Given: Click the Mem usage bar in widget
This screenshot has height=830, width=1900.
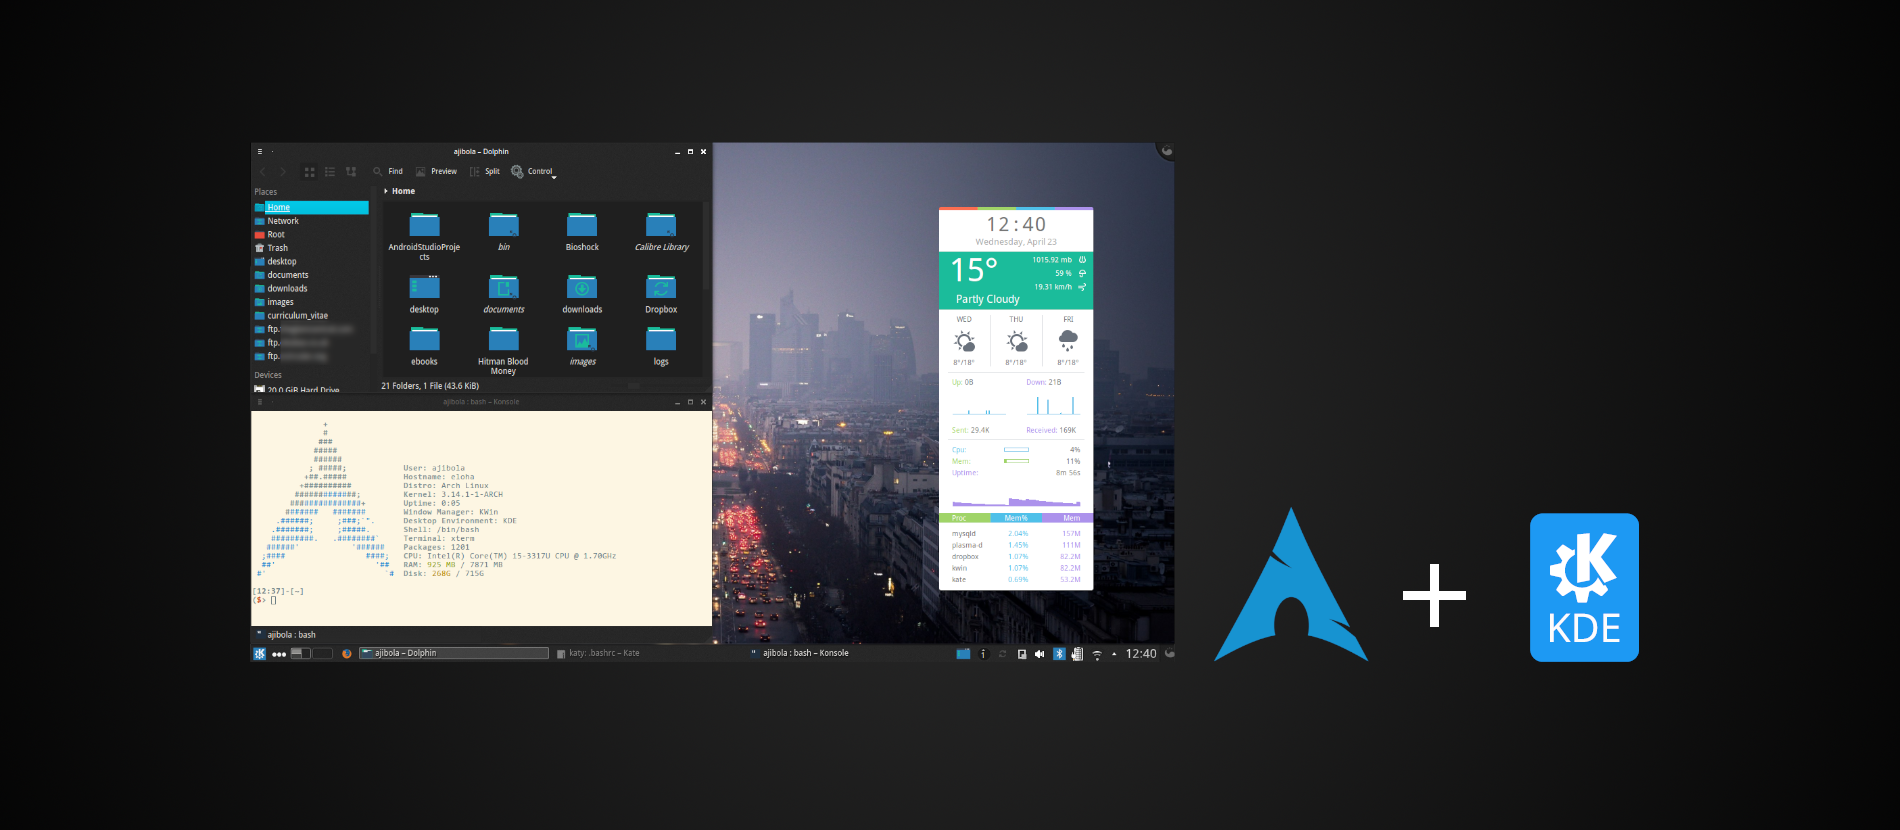Looking at the screenshot, I should 1016,461.
